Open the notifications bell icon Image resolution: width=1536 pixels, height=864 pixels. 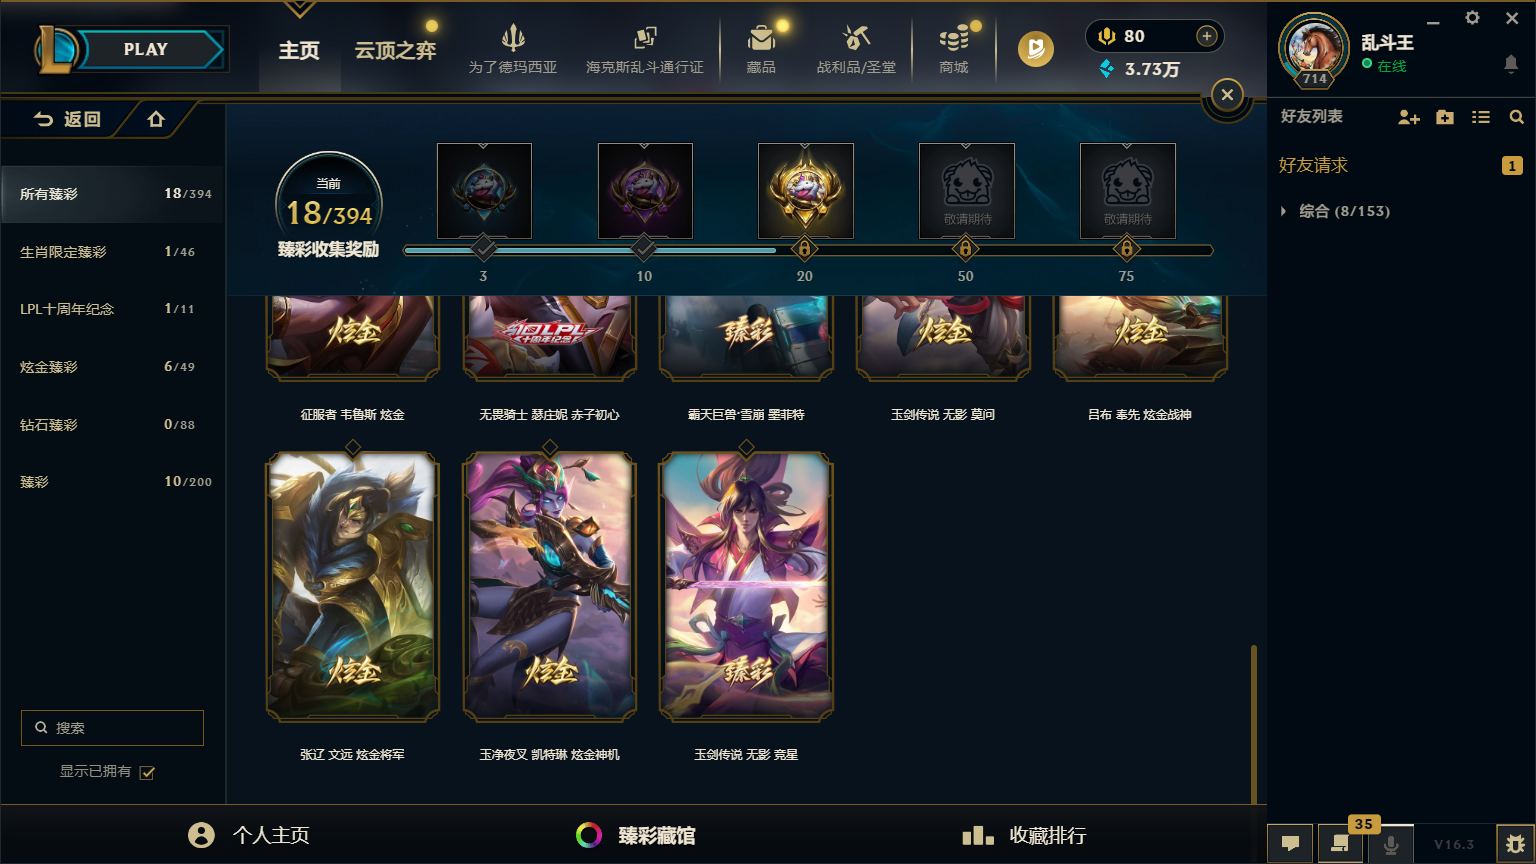click(x=1511, y=64)
